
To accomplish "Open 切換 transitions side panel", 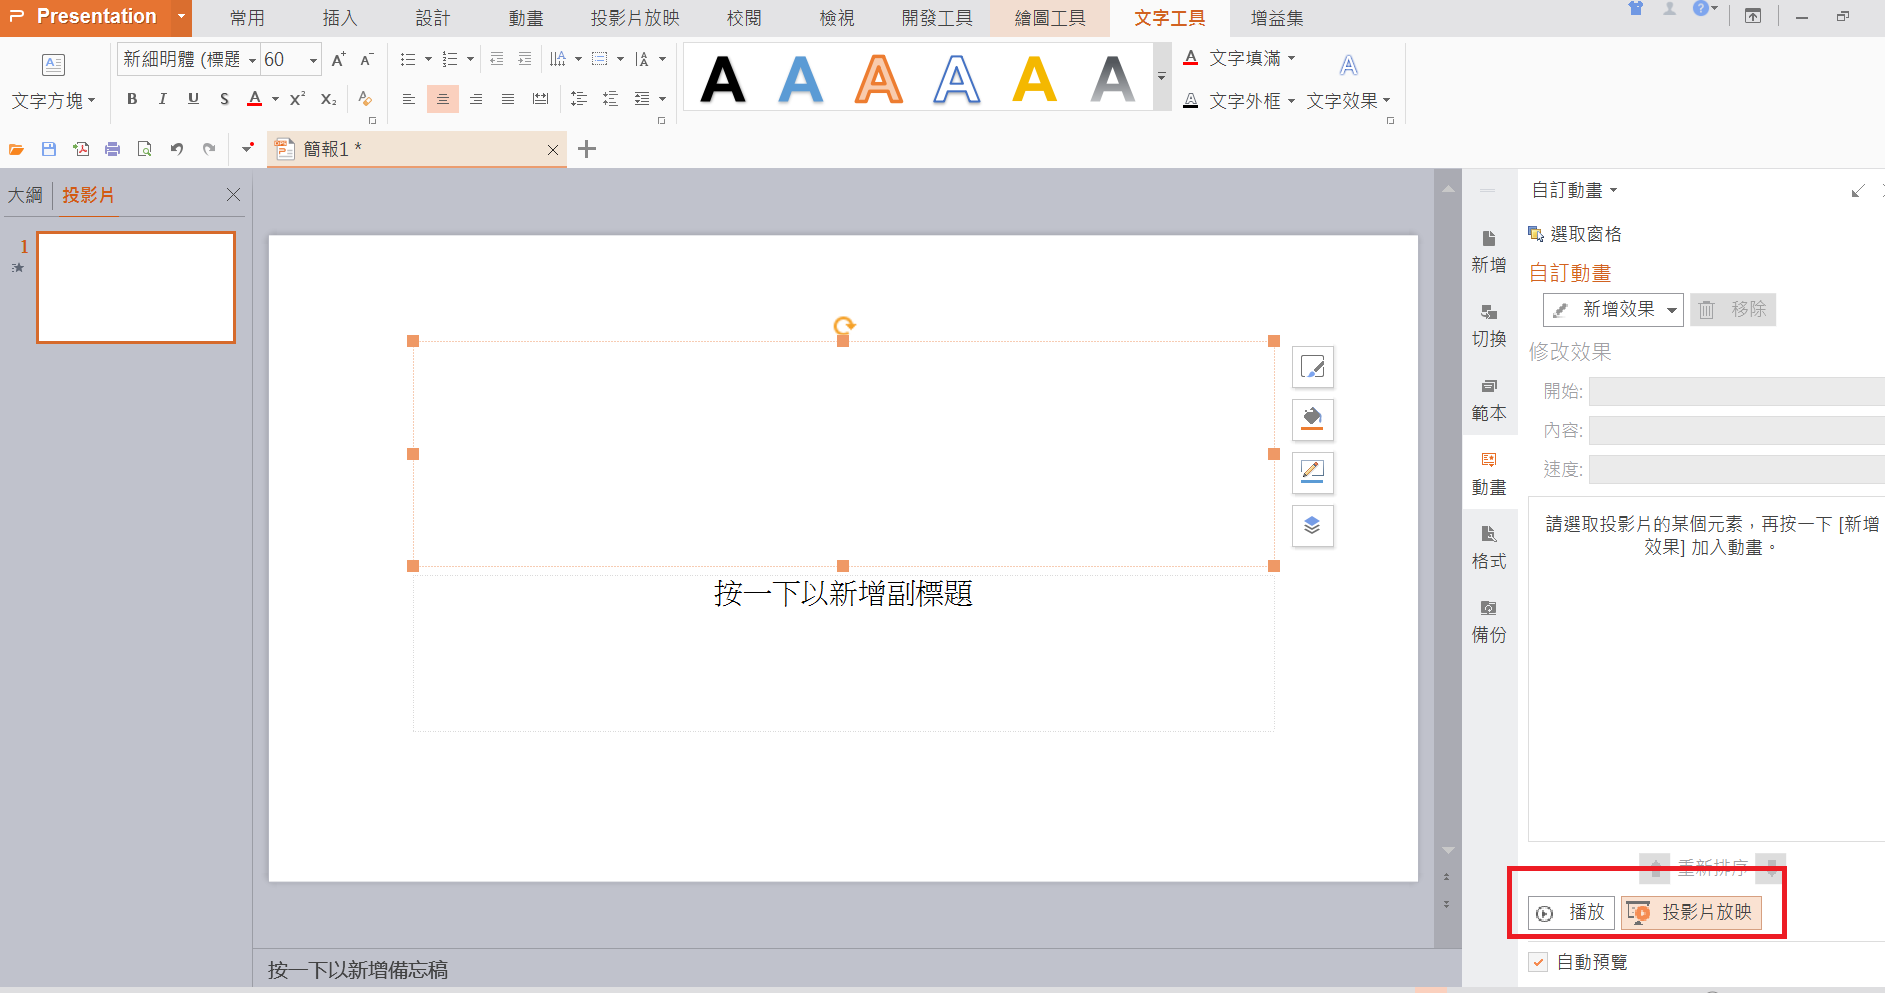I will (x=1489, y=325).
